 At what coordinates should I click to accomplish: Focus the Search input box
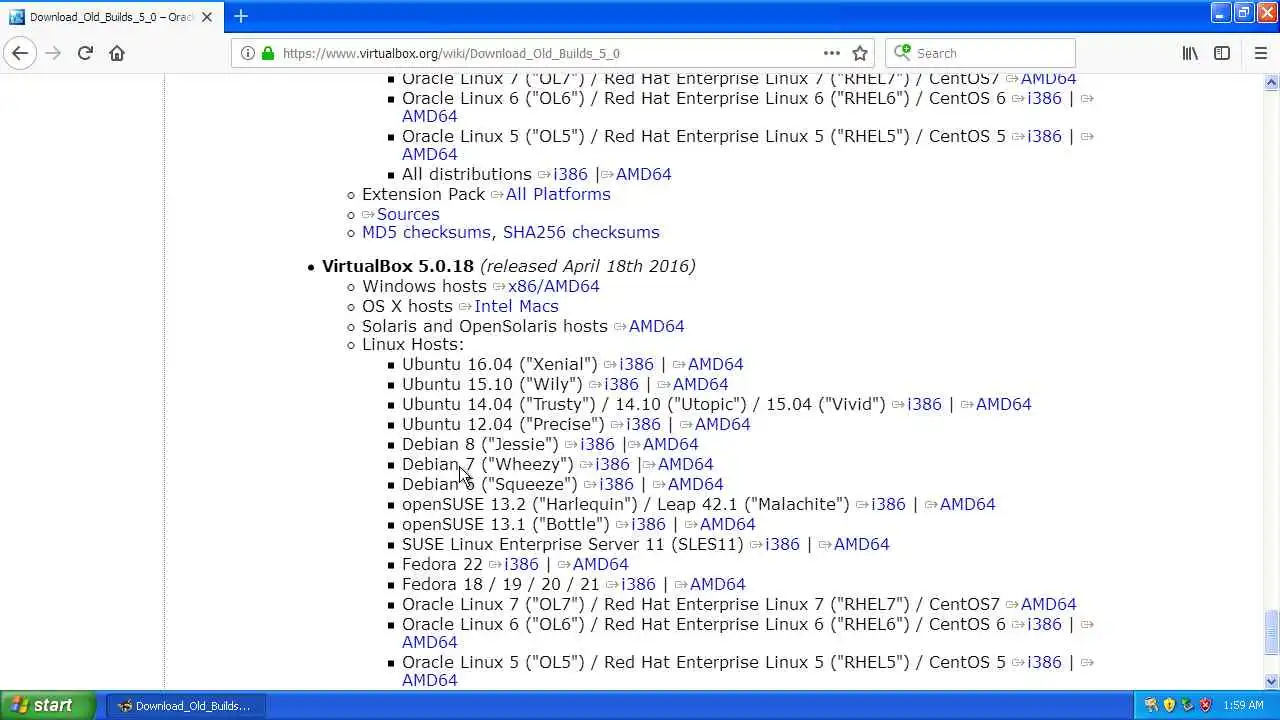coord(980,53)
